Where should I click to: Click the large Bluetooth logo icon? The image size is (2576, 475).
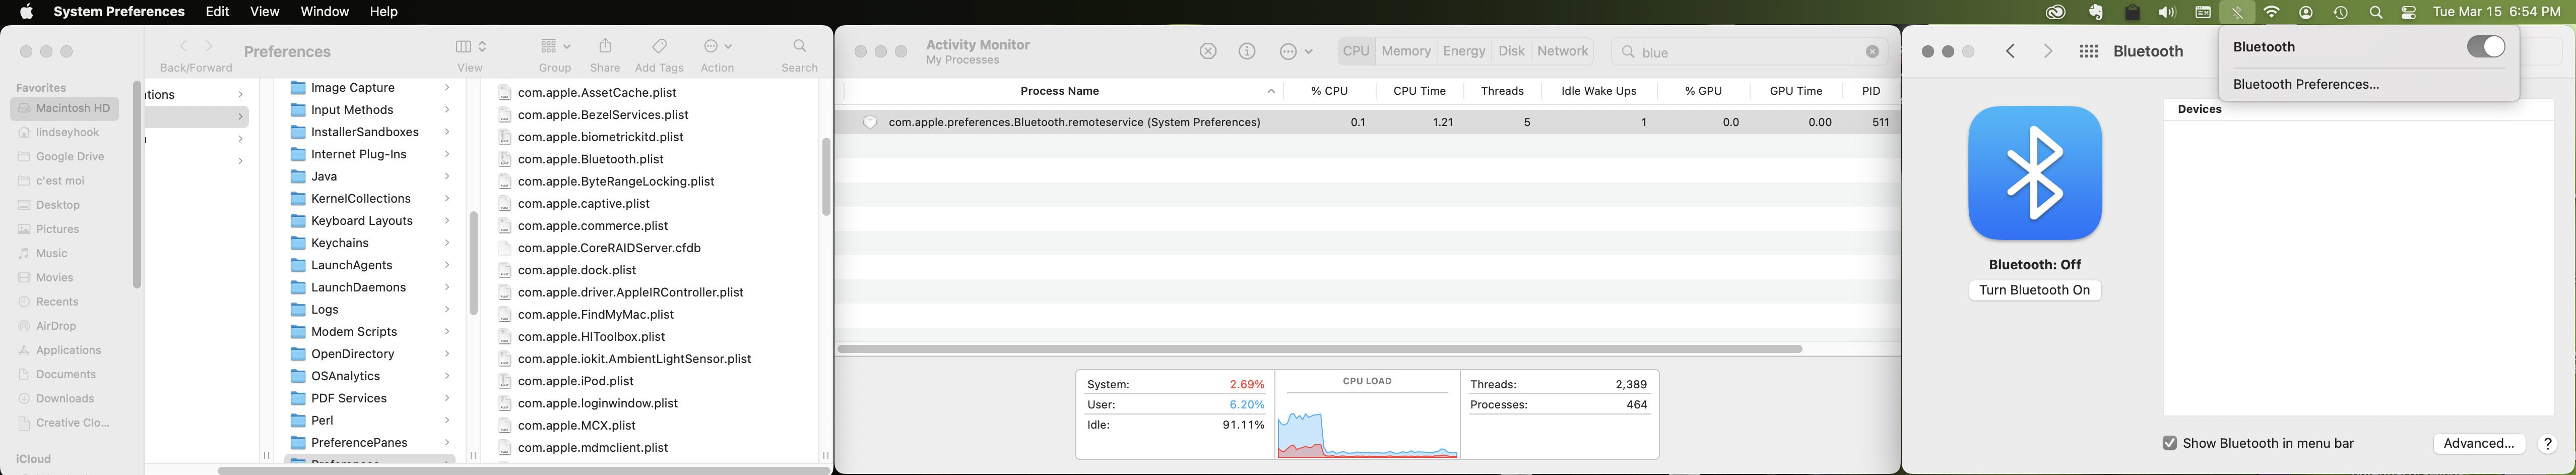(2035, 173)
